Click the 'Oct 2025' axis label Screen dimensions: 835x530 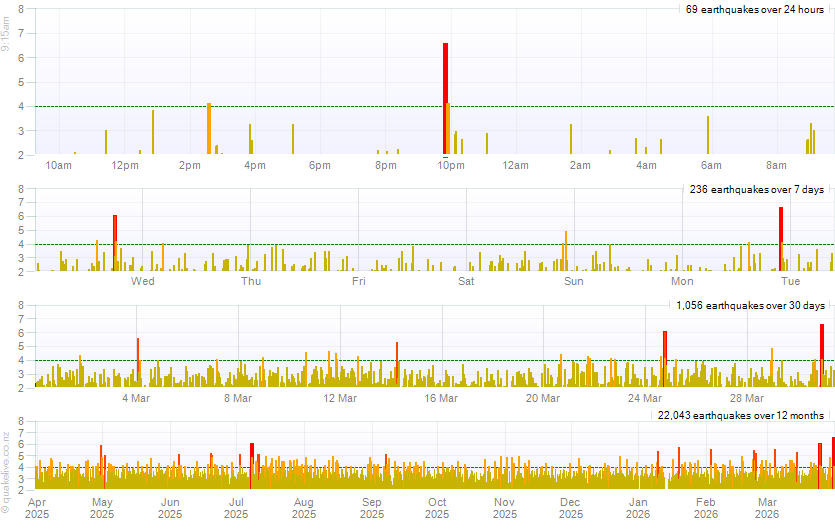click(437, 507)
